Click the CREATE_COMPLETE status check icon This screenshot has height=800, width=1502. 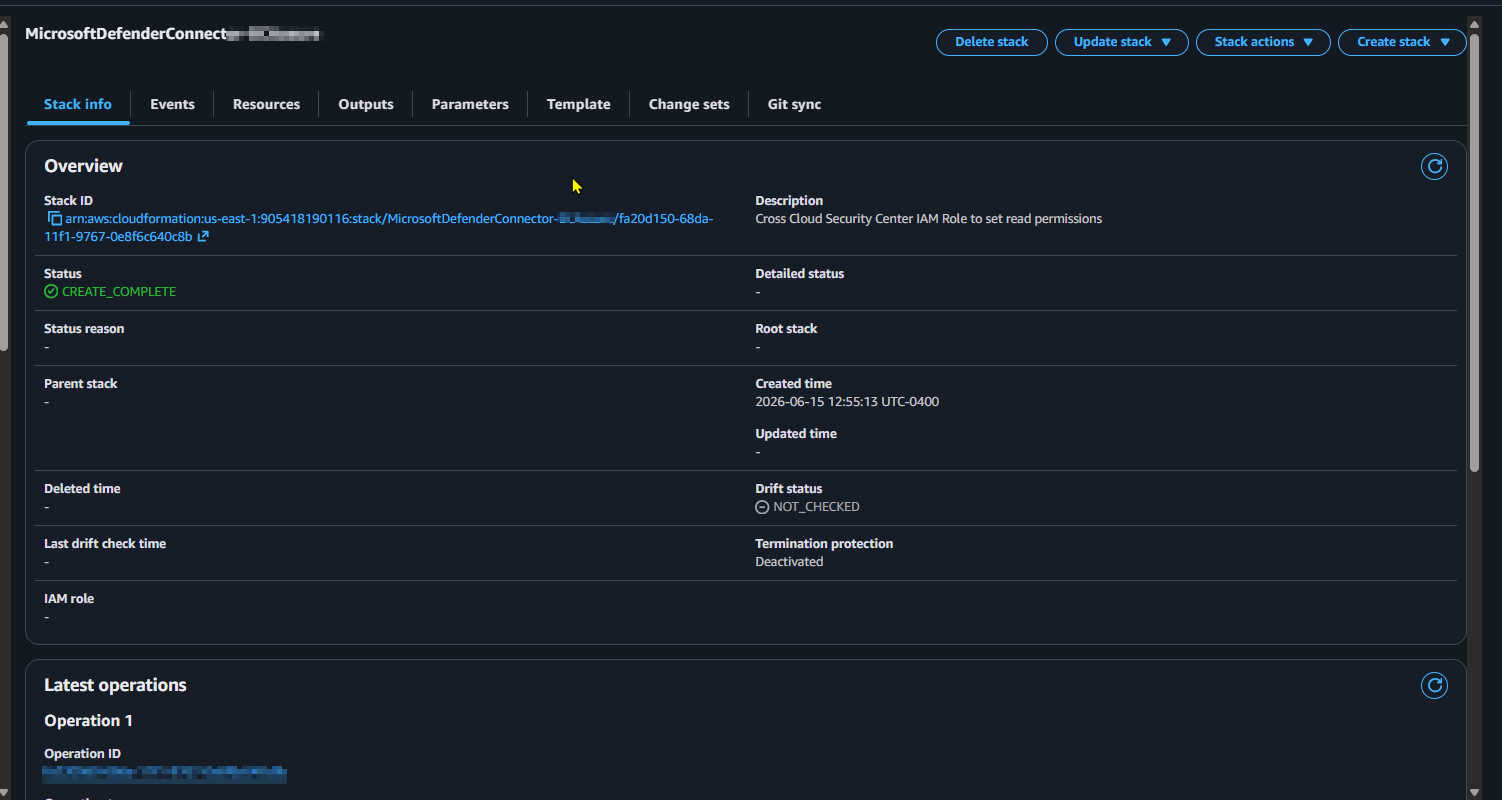tap(51, 291)
